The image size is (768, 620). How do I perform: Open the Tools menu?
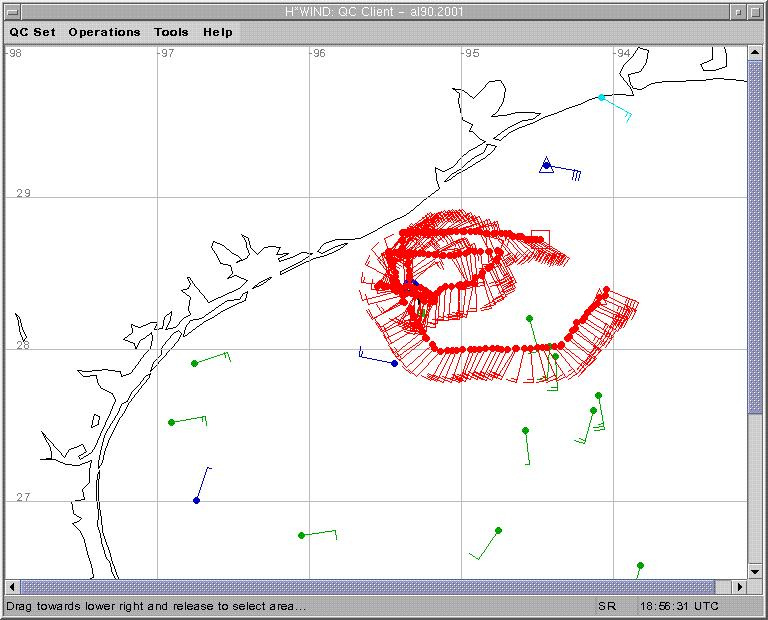pos(171,32)
